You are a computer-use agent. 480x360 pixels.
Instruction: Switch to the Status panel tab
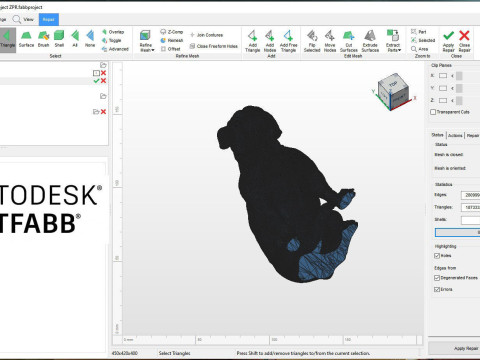coord(437,135)
